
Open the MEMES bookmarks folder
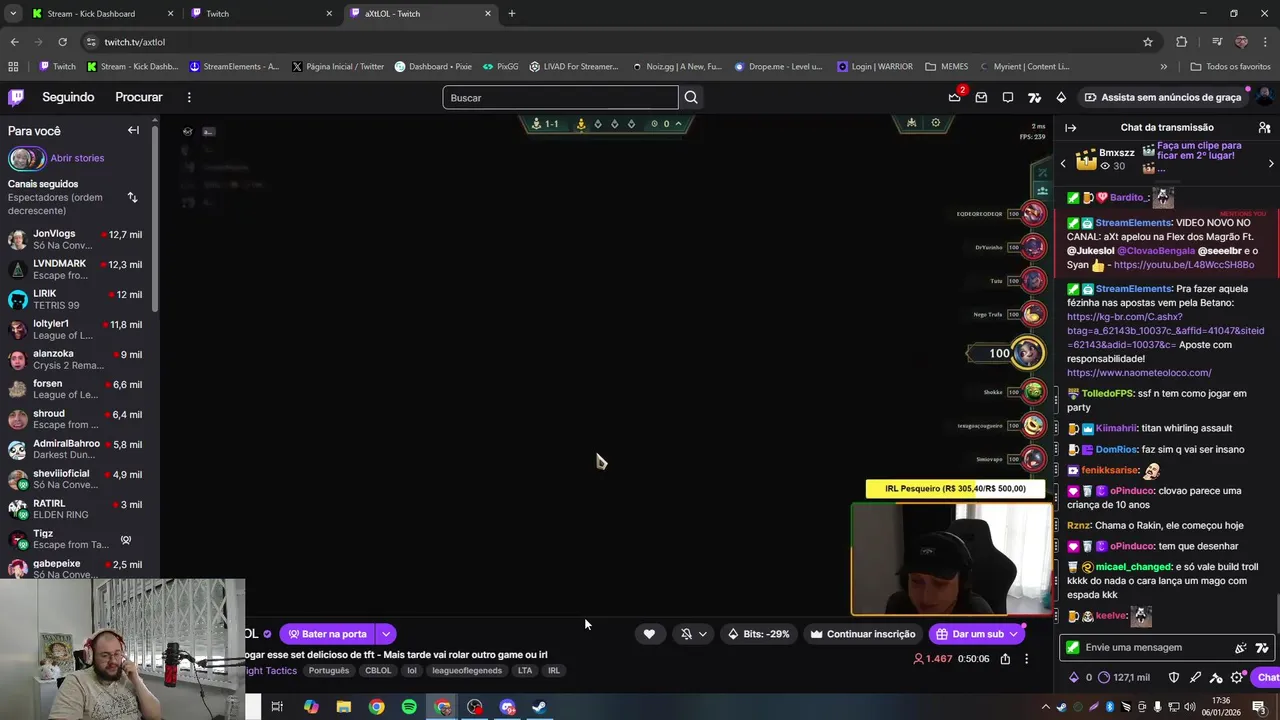(x=947, y=67)
